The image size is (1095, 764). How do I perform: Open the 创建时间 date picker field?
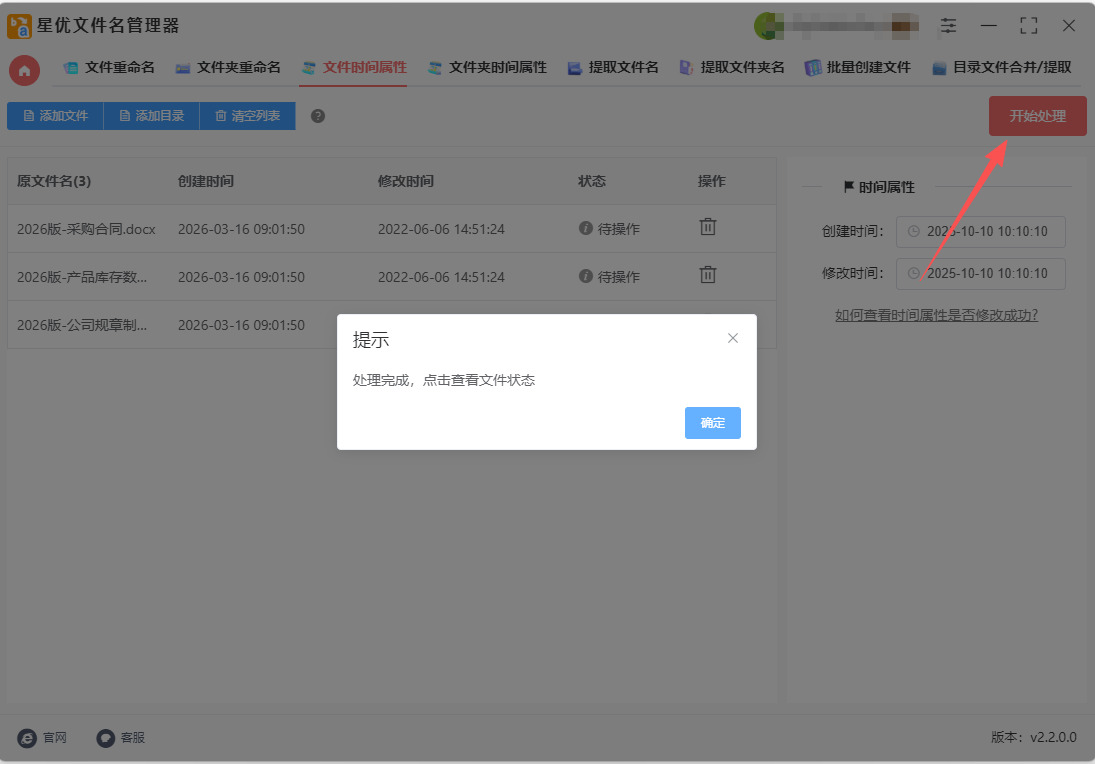click(x=980, y=232)
